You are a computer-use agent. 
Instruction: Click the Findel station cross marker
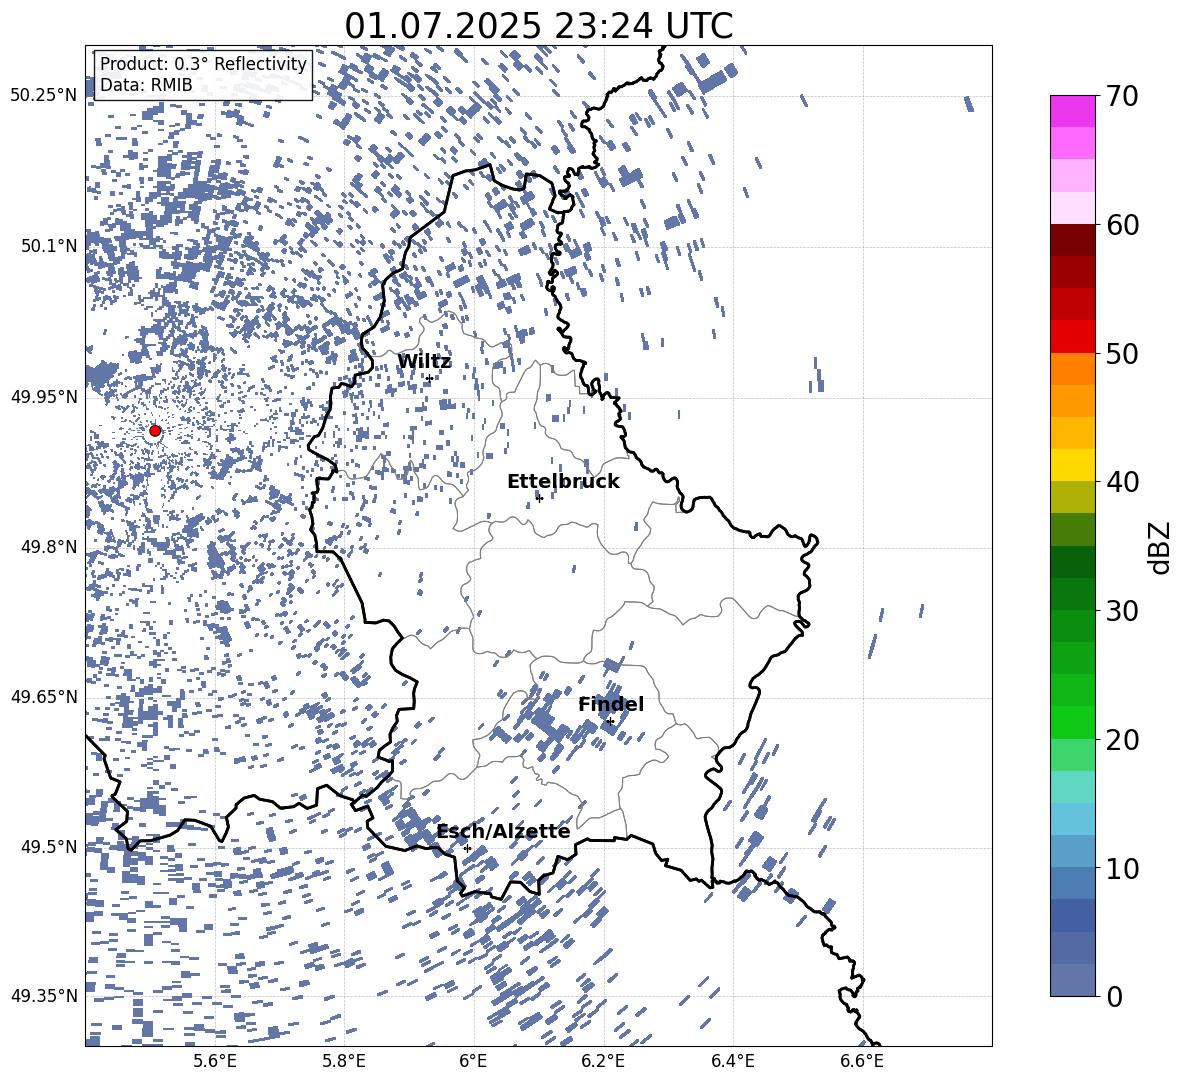pyautogui.click(x=610, y=722)
